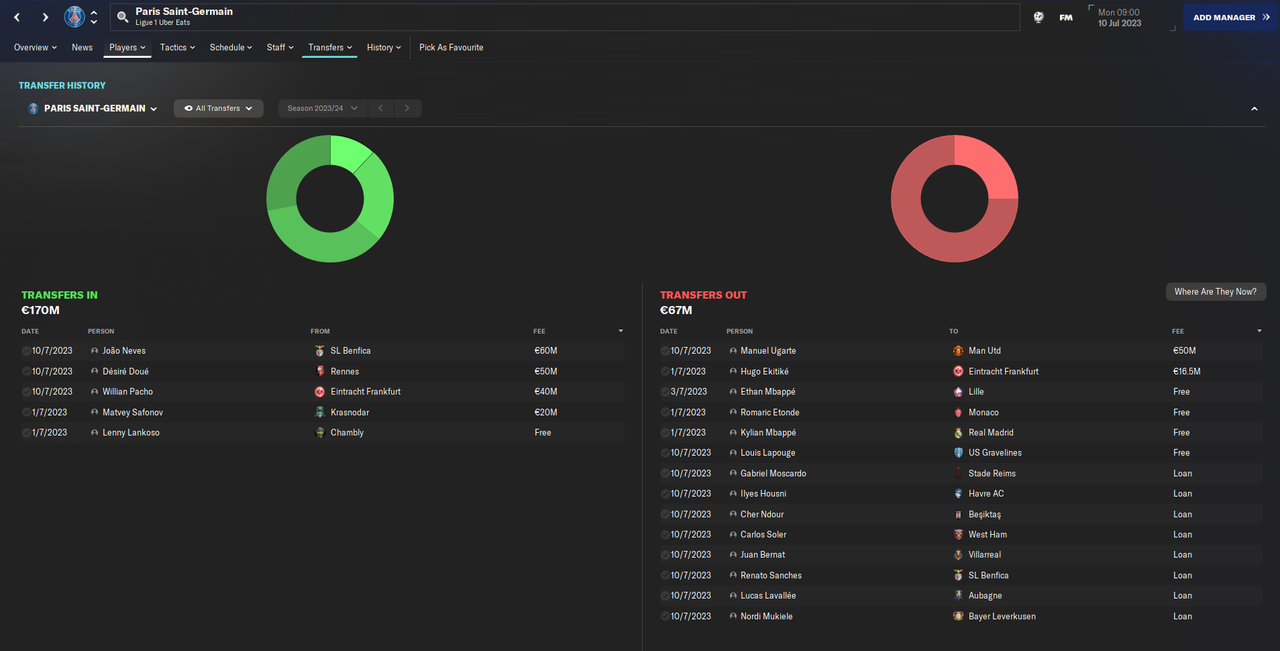Click Aubagne club name in Lavallée row
Screen dimensions: 1280x651
985,596
